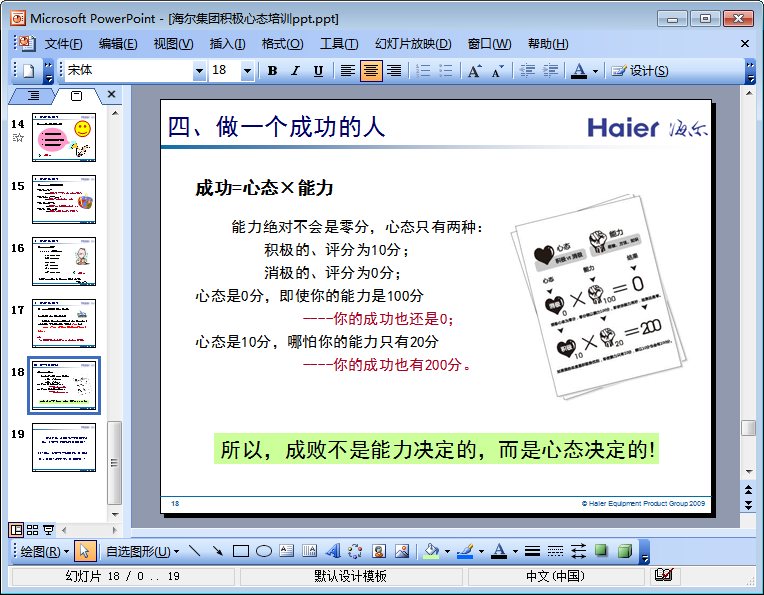The width and height of the screenshot is (764, 595).
Task: Create a new blank presentation
Action: coord(28,71)
